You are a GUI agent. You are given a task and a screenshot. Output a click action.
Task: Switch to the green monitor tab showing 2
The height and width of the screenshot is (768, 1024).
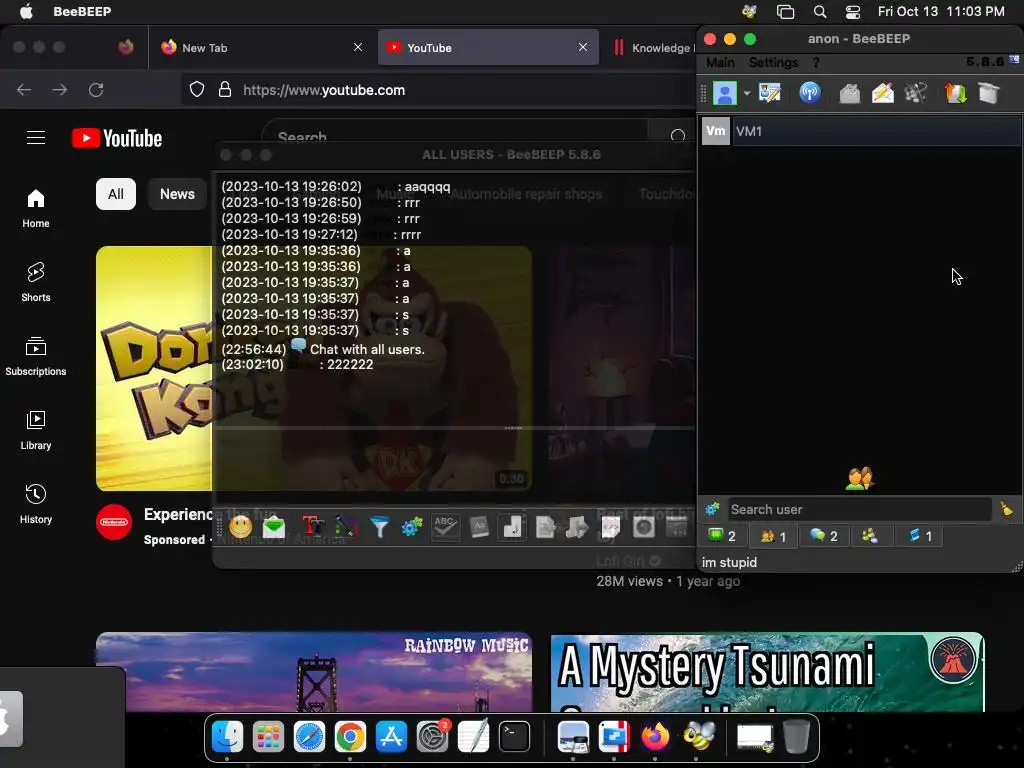(x=722, y=536)
